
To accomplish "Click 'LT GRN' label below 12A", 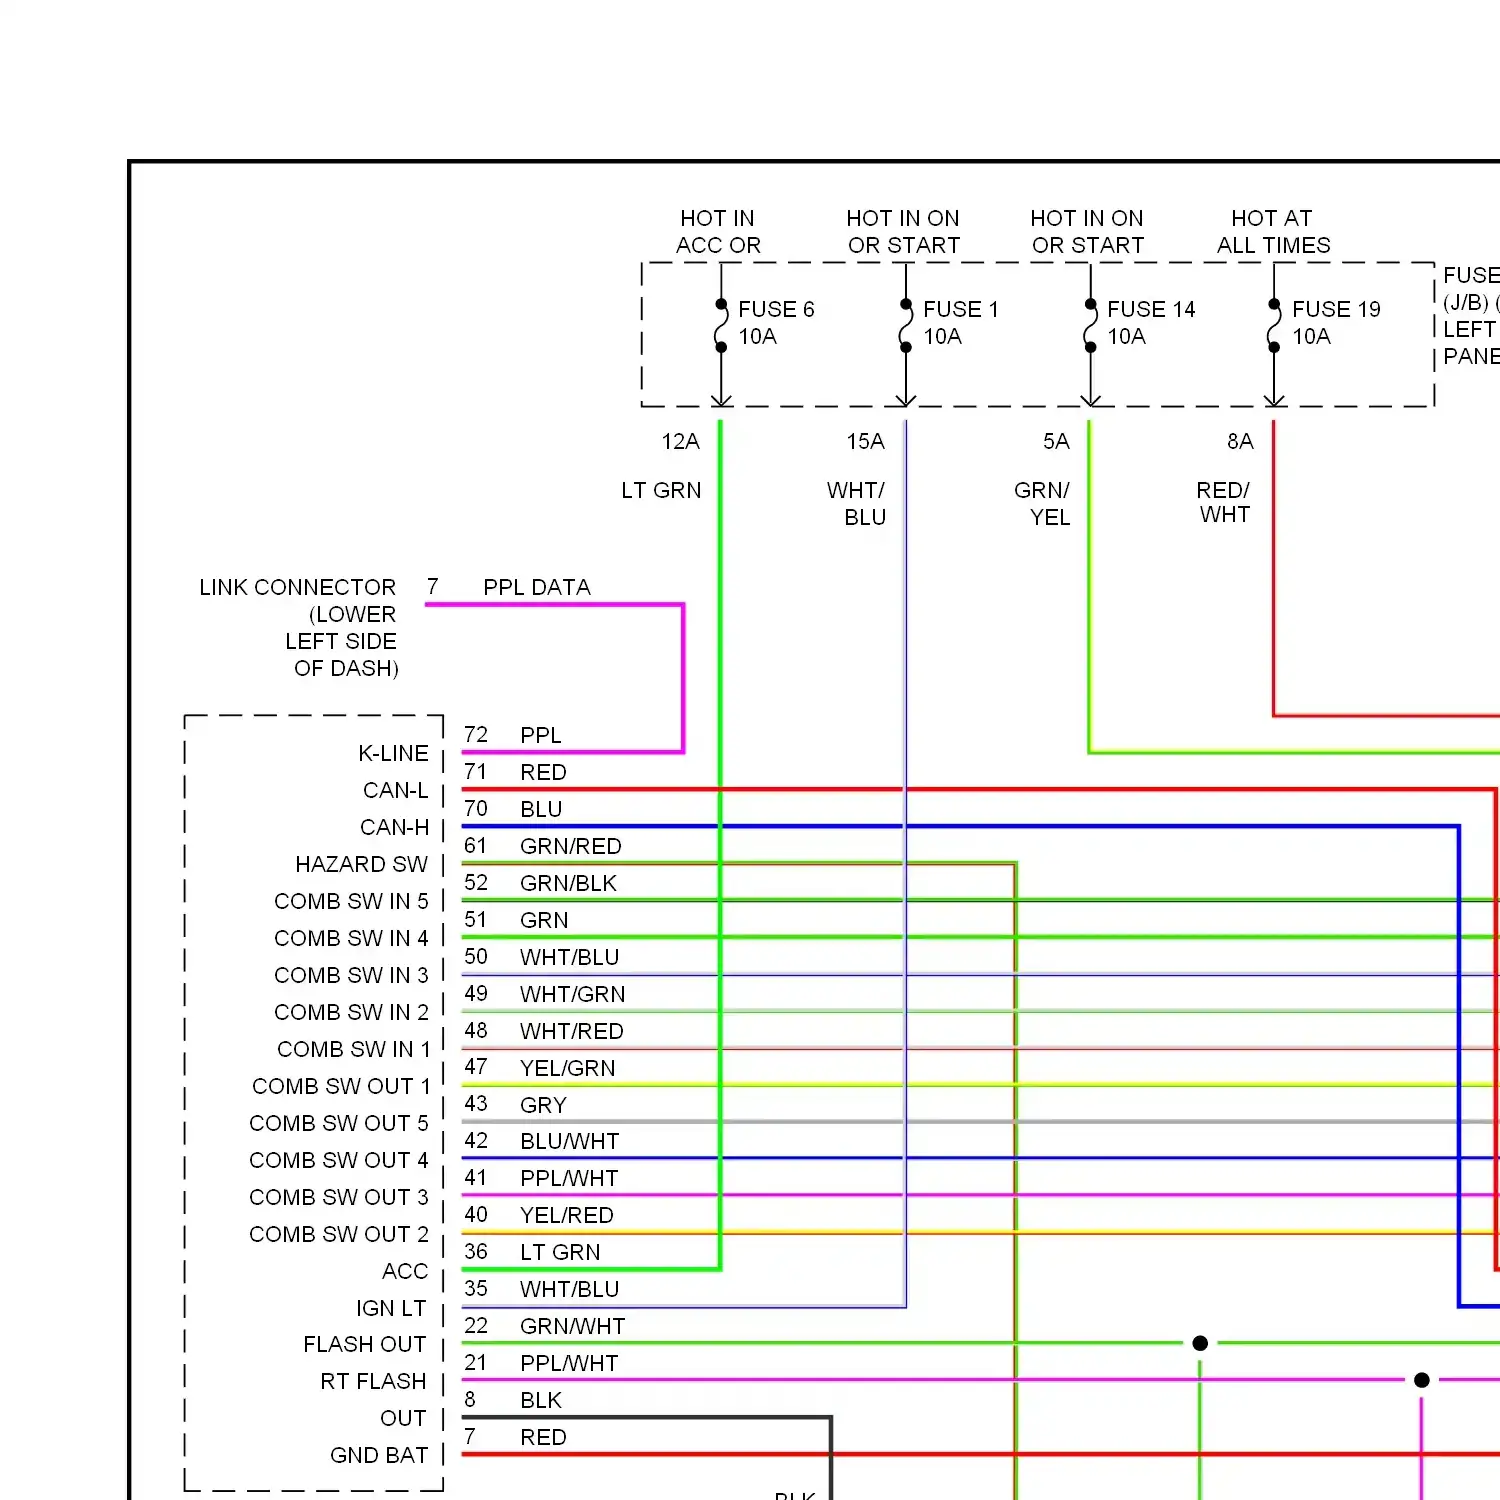I will 661,490.
